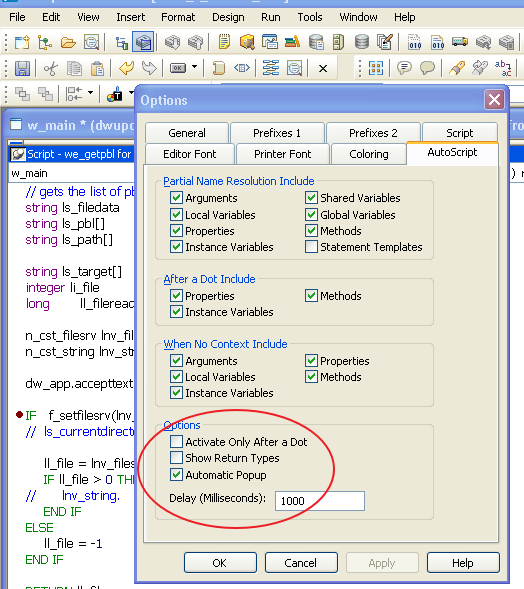This screenshot has width=524, height=589.
Task: Open the Insert menu
Action: tap(130, 17)
